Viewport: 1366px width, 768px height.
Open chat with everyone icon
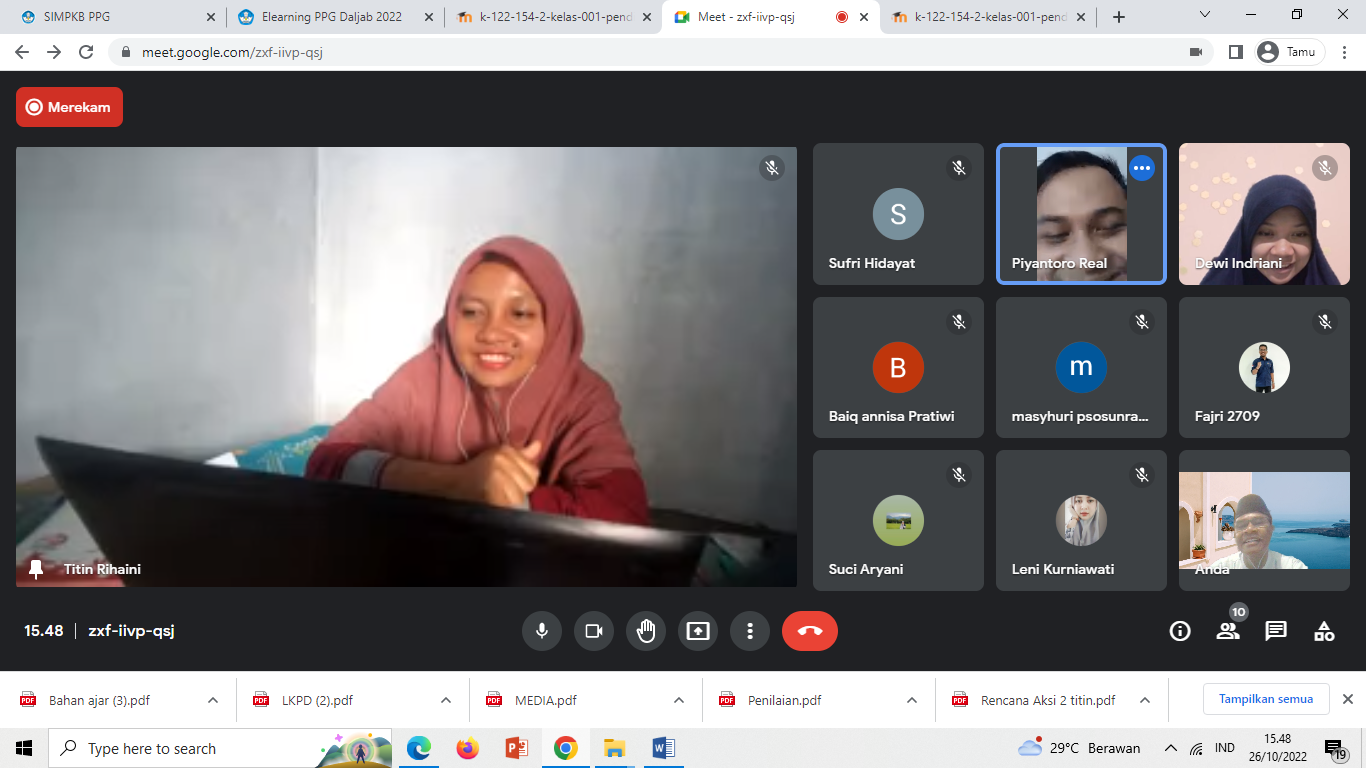pos(1276,631)
